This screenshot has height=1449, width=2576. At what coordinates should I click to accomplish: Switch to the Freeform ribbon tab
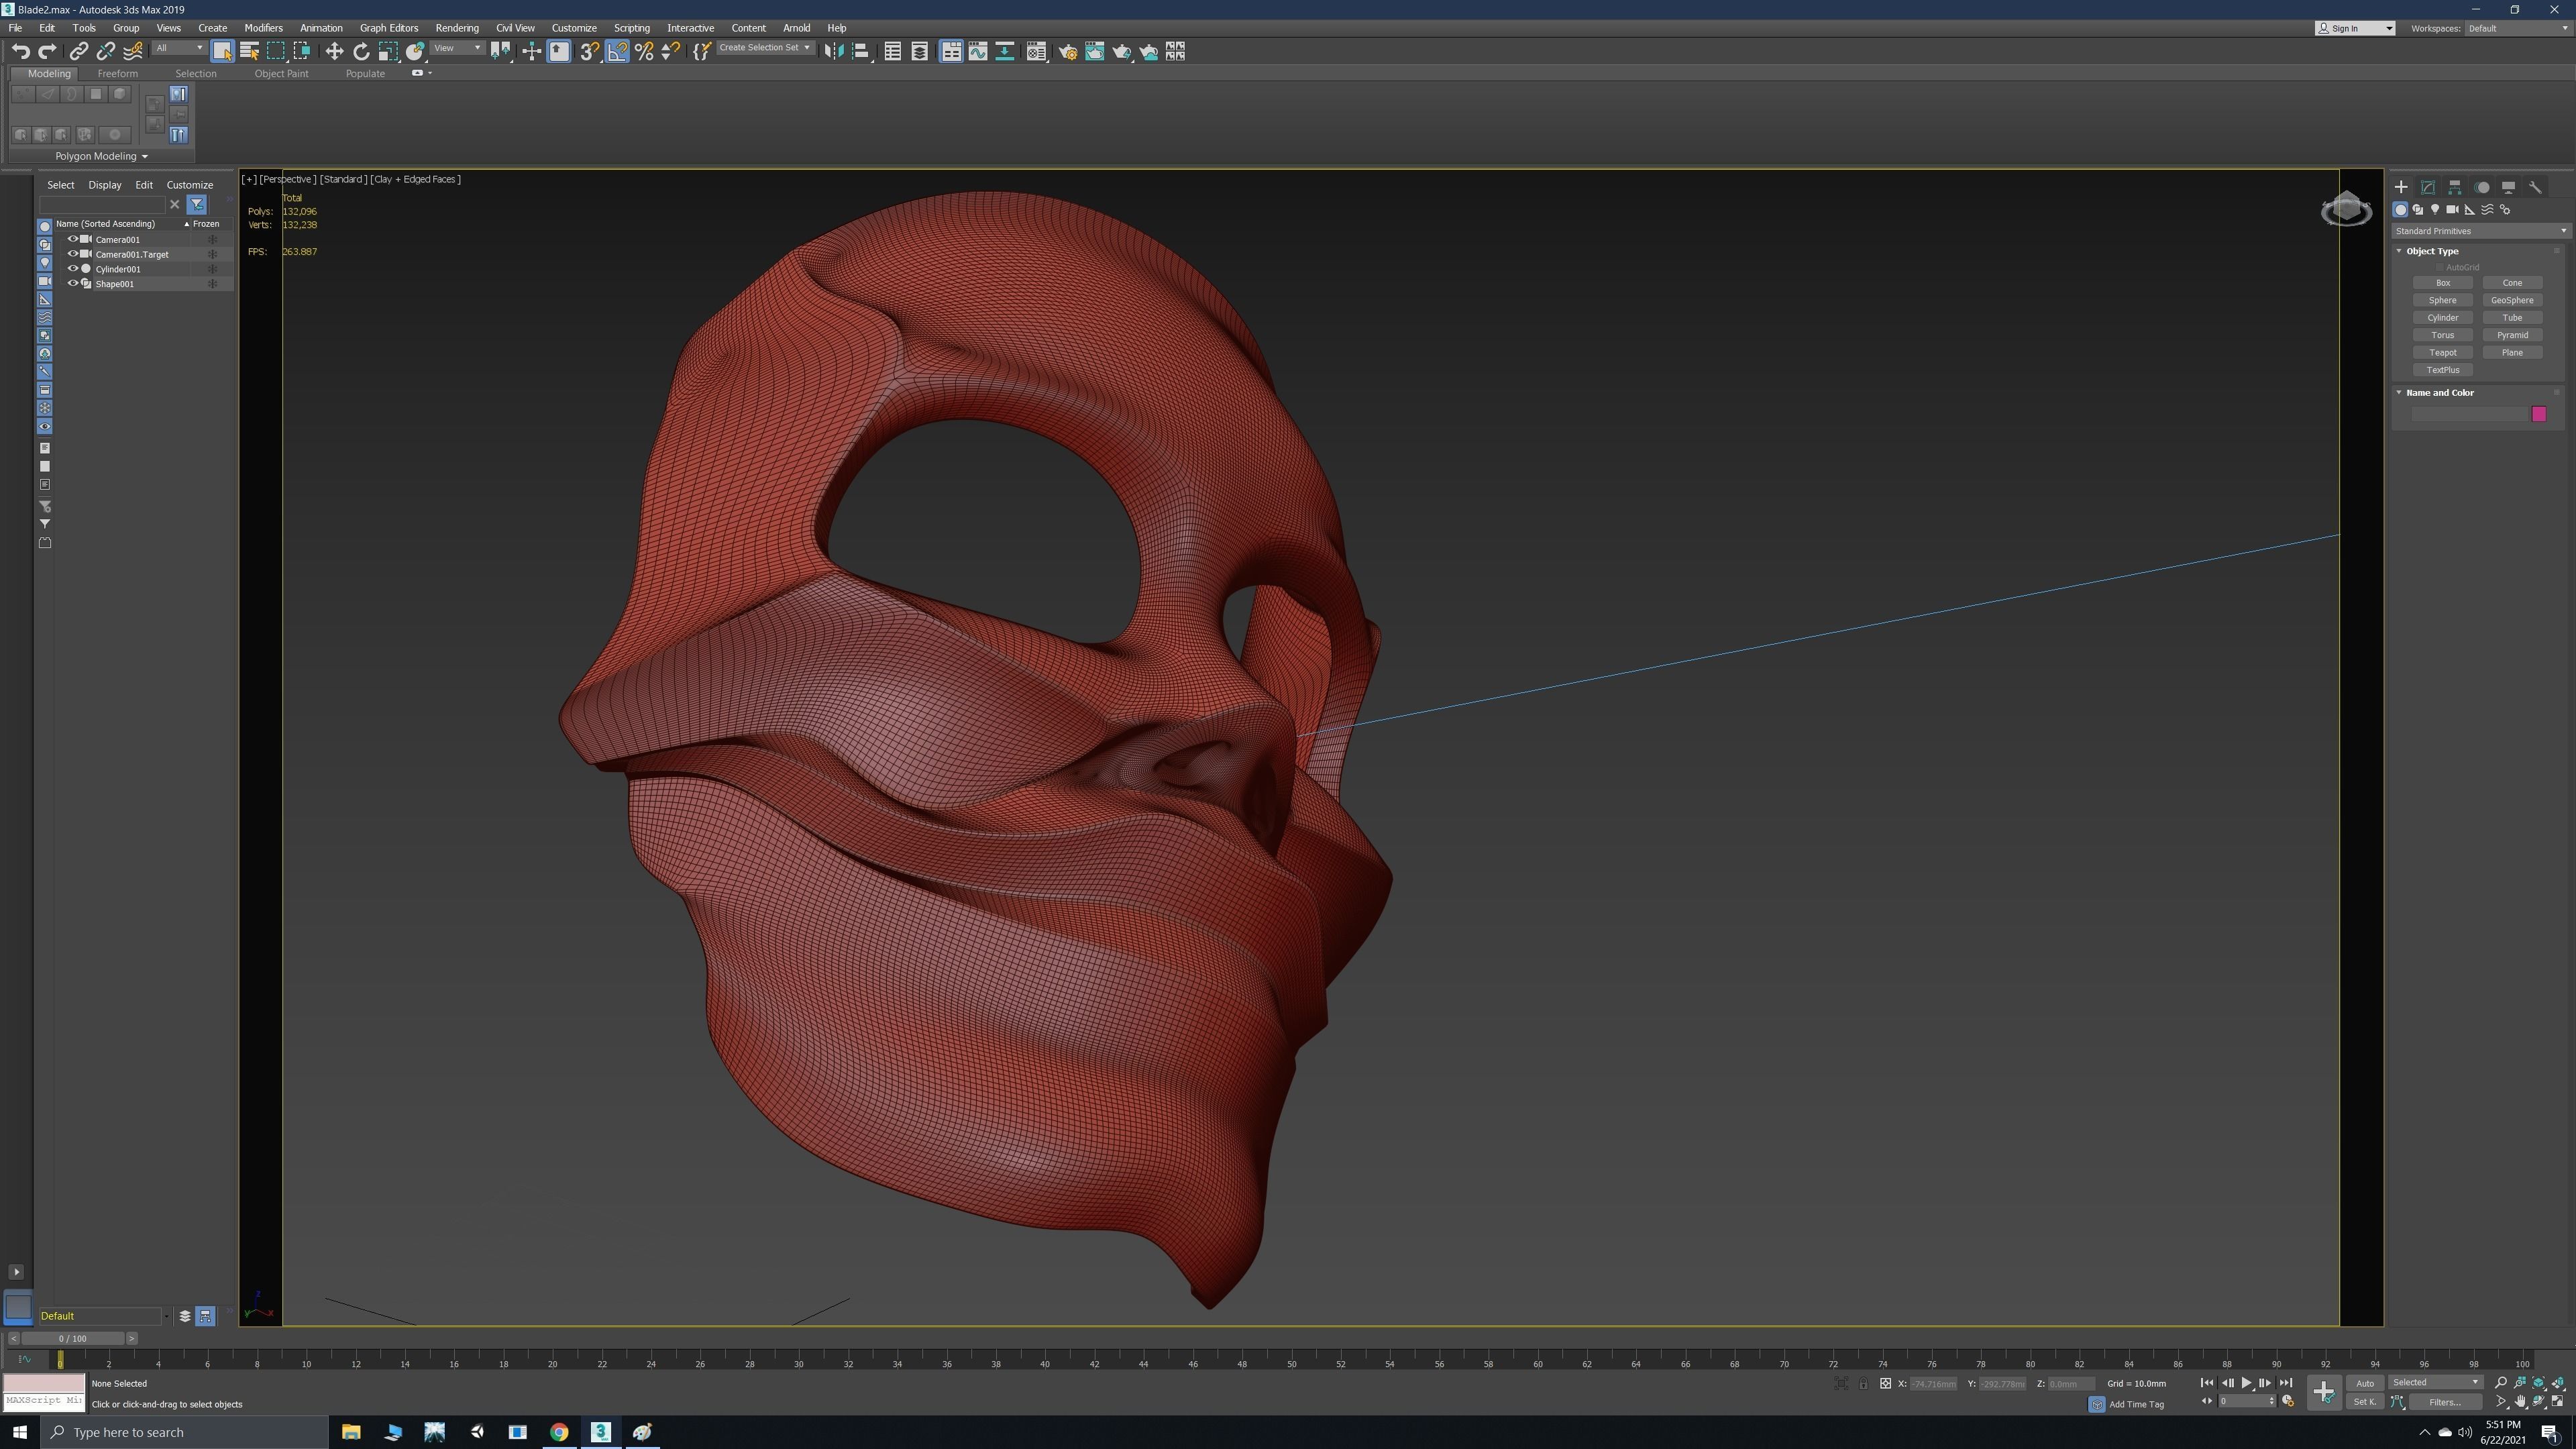[117, 73]
